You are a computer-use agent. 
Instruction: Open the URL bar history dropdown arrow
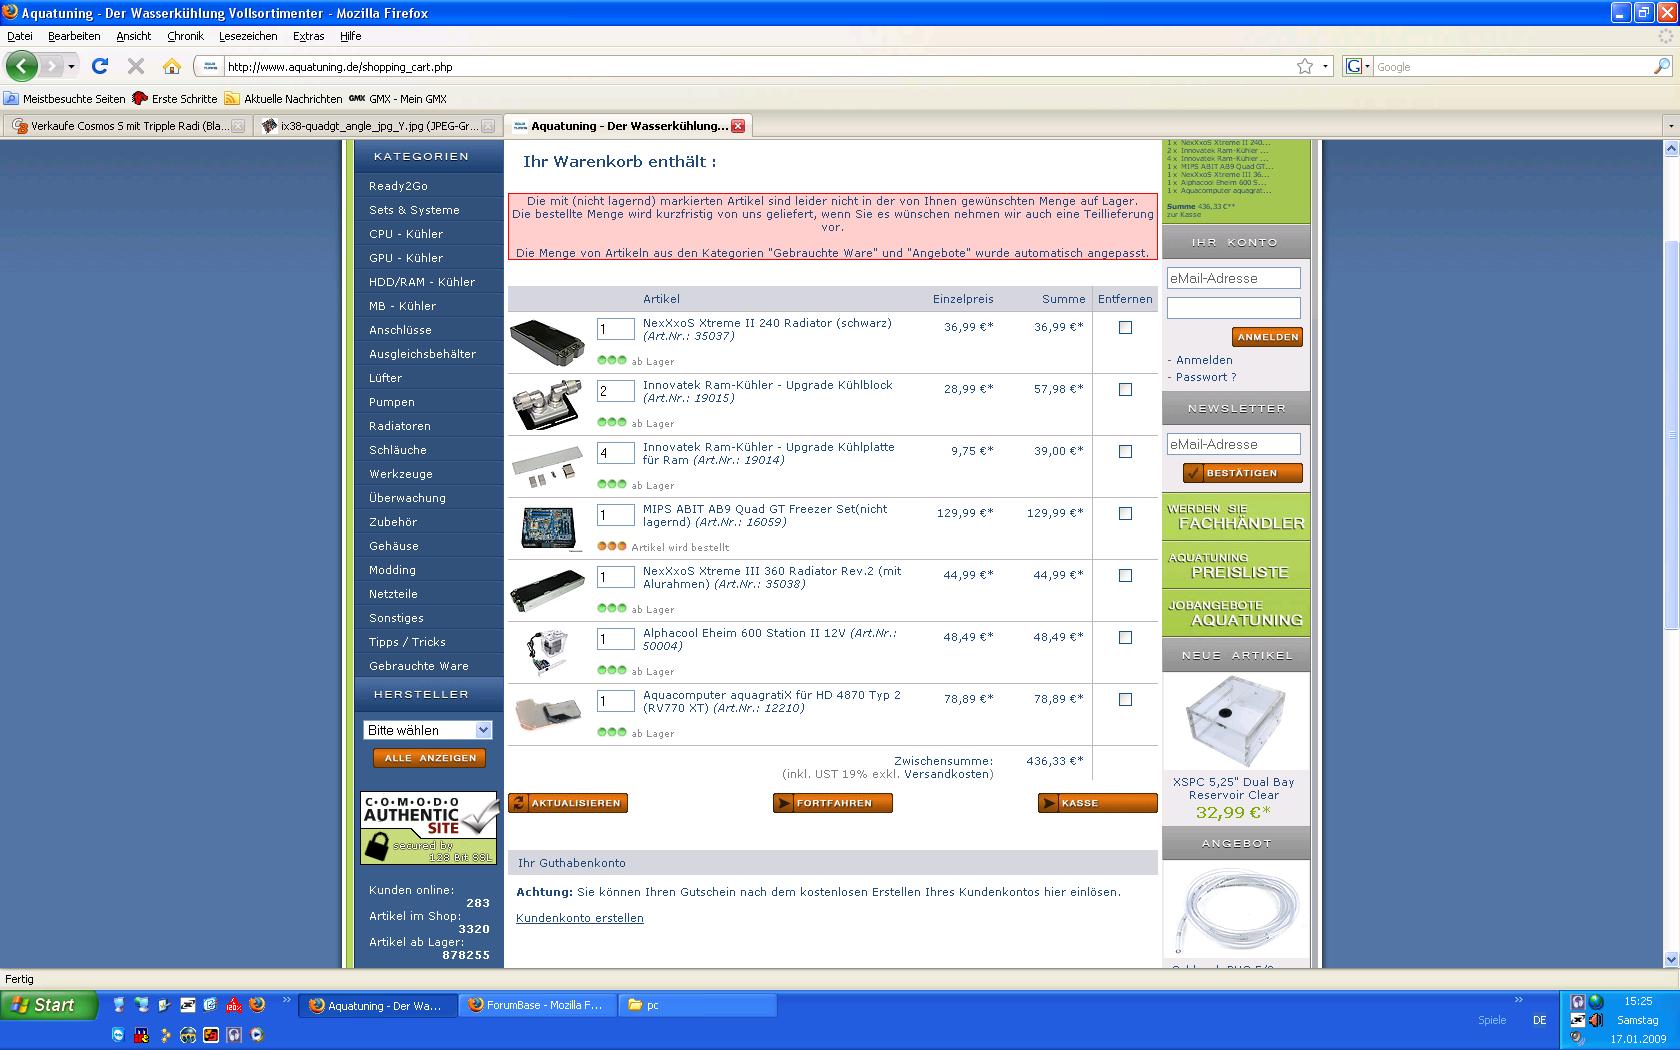click(x=1326, y=67)
